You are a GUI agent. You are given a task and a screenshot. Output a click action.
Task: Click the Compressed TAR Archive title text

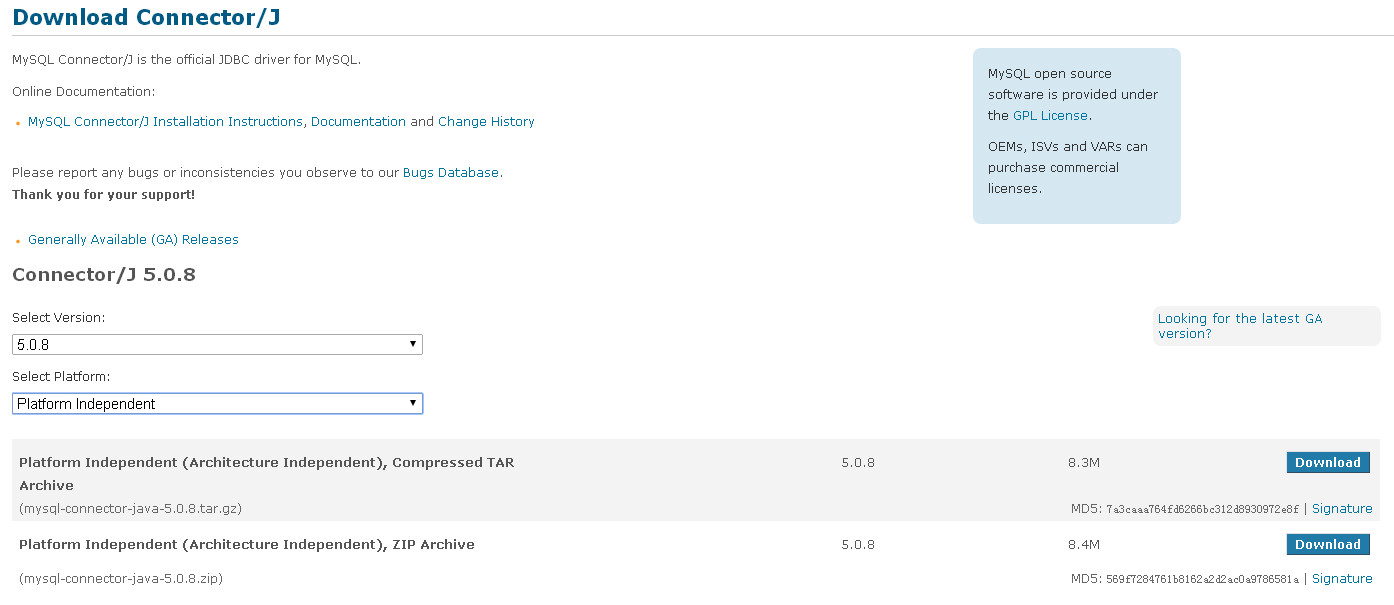(267, 474)
